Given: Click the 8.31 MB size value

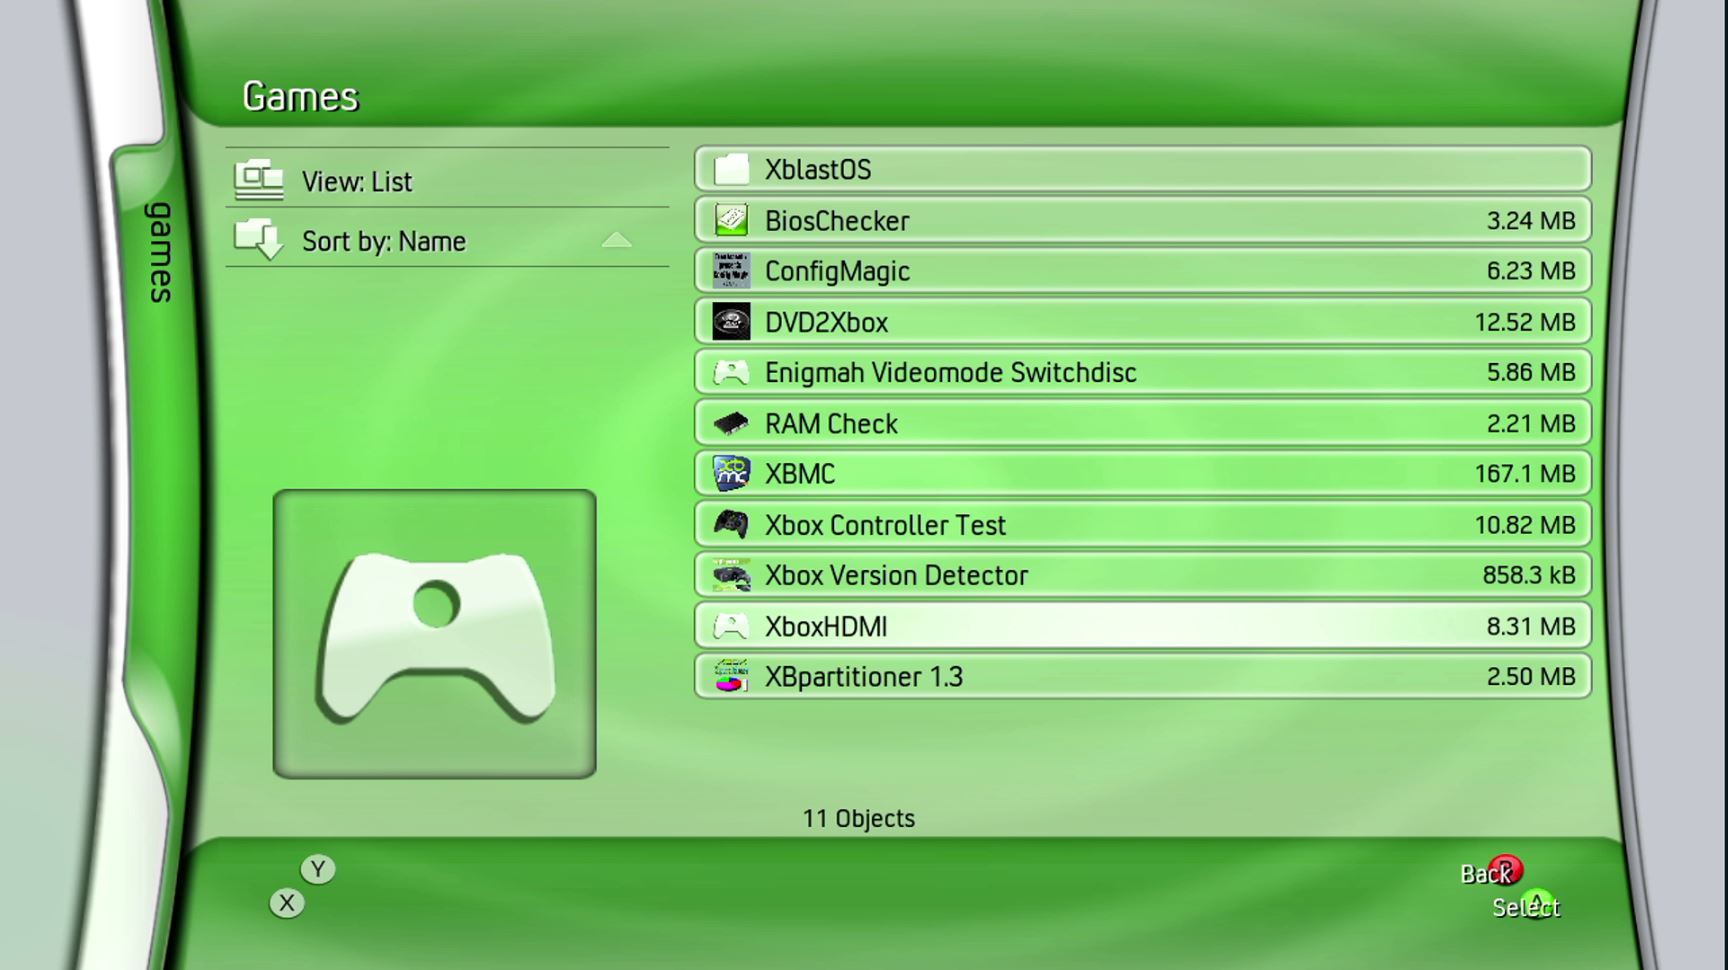Looking at the screenshot, I should tap(1531, 626).
